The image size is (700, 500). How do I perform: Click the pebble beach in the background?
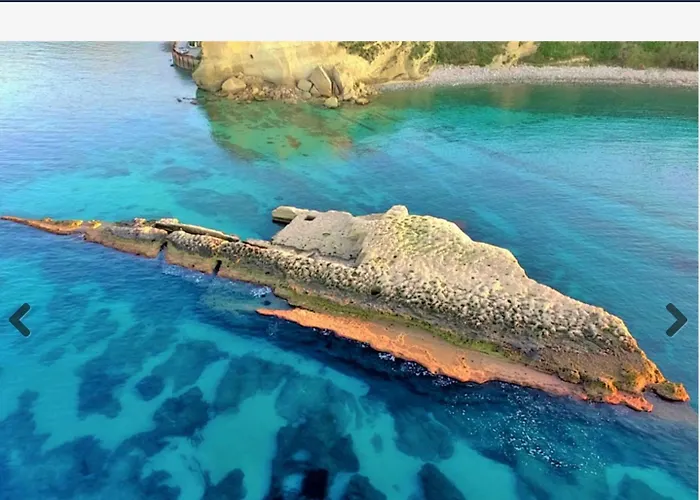pos(540,75)
